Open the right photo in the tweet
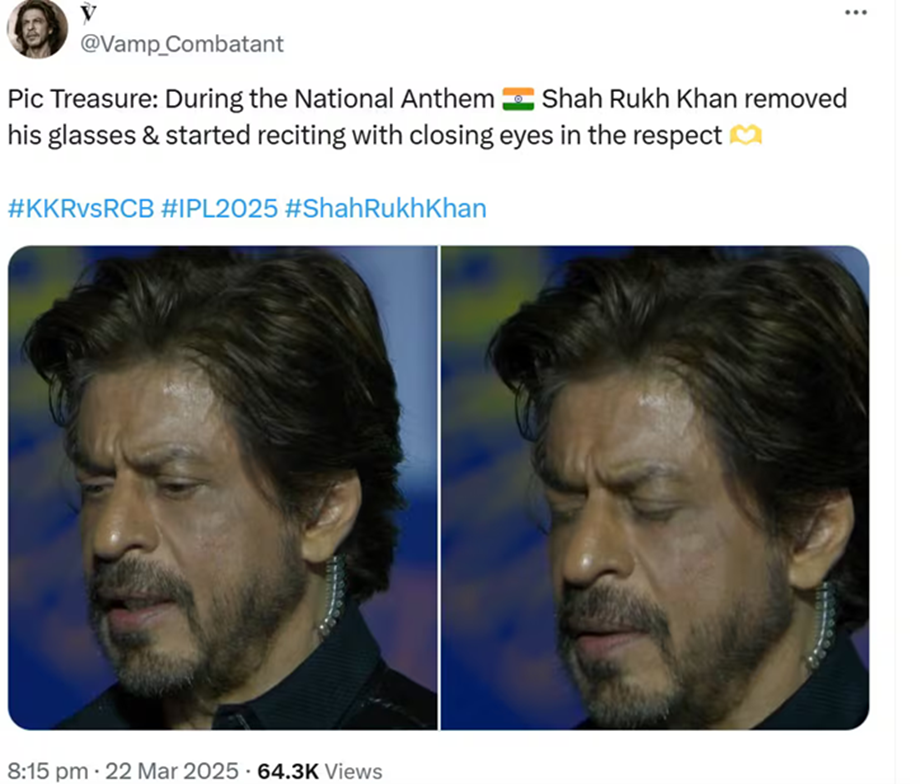The width and height of the screenshot is (920, 784). [655, 487]
